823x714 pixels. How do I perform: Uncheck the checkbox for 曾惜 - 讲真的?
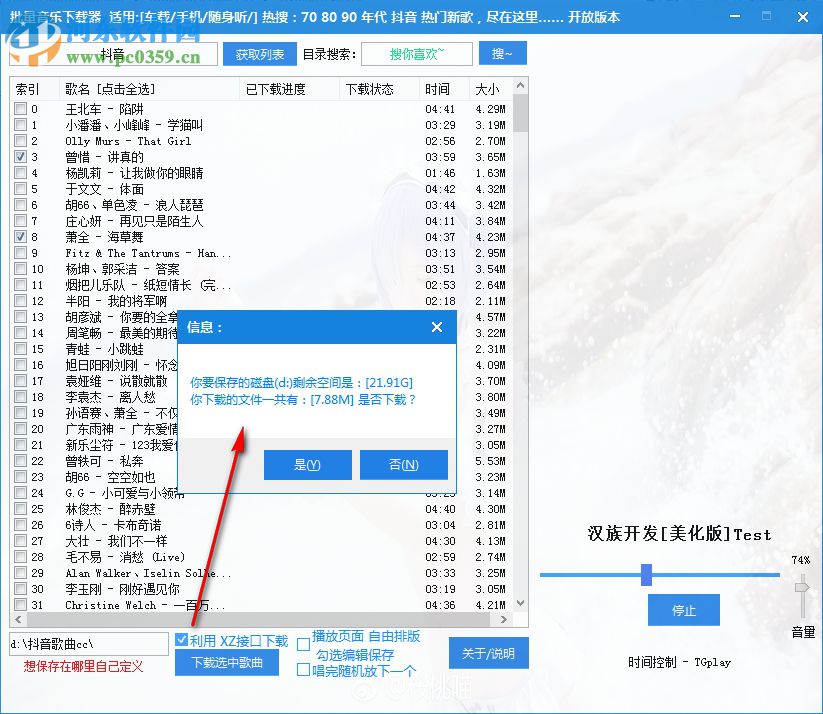pyautogui.click(x=22, y=156)
